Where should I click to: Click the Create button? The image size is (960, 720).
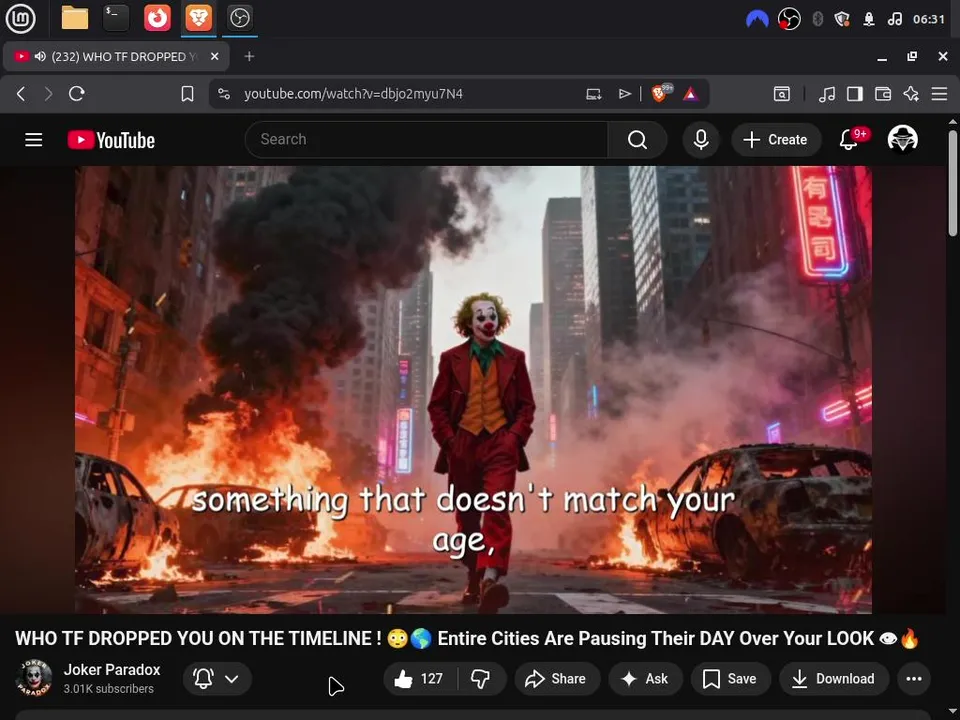point(776,140)
